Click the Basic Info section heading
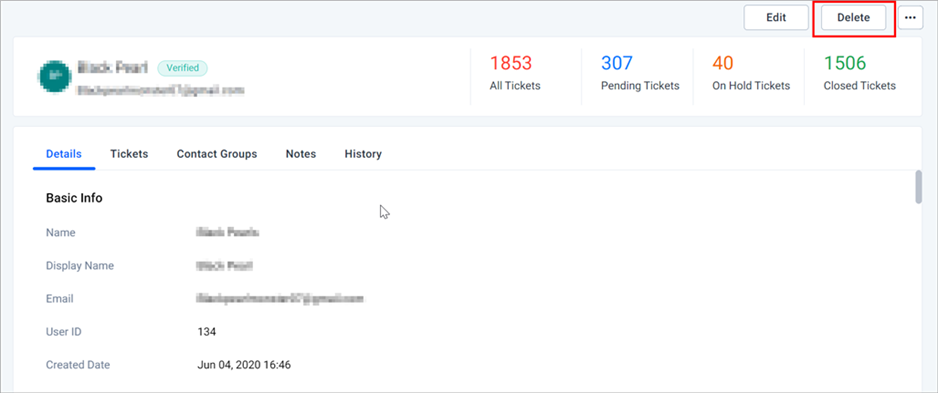Screen dimensions: 938x393 click(x=74, y=198)
